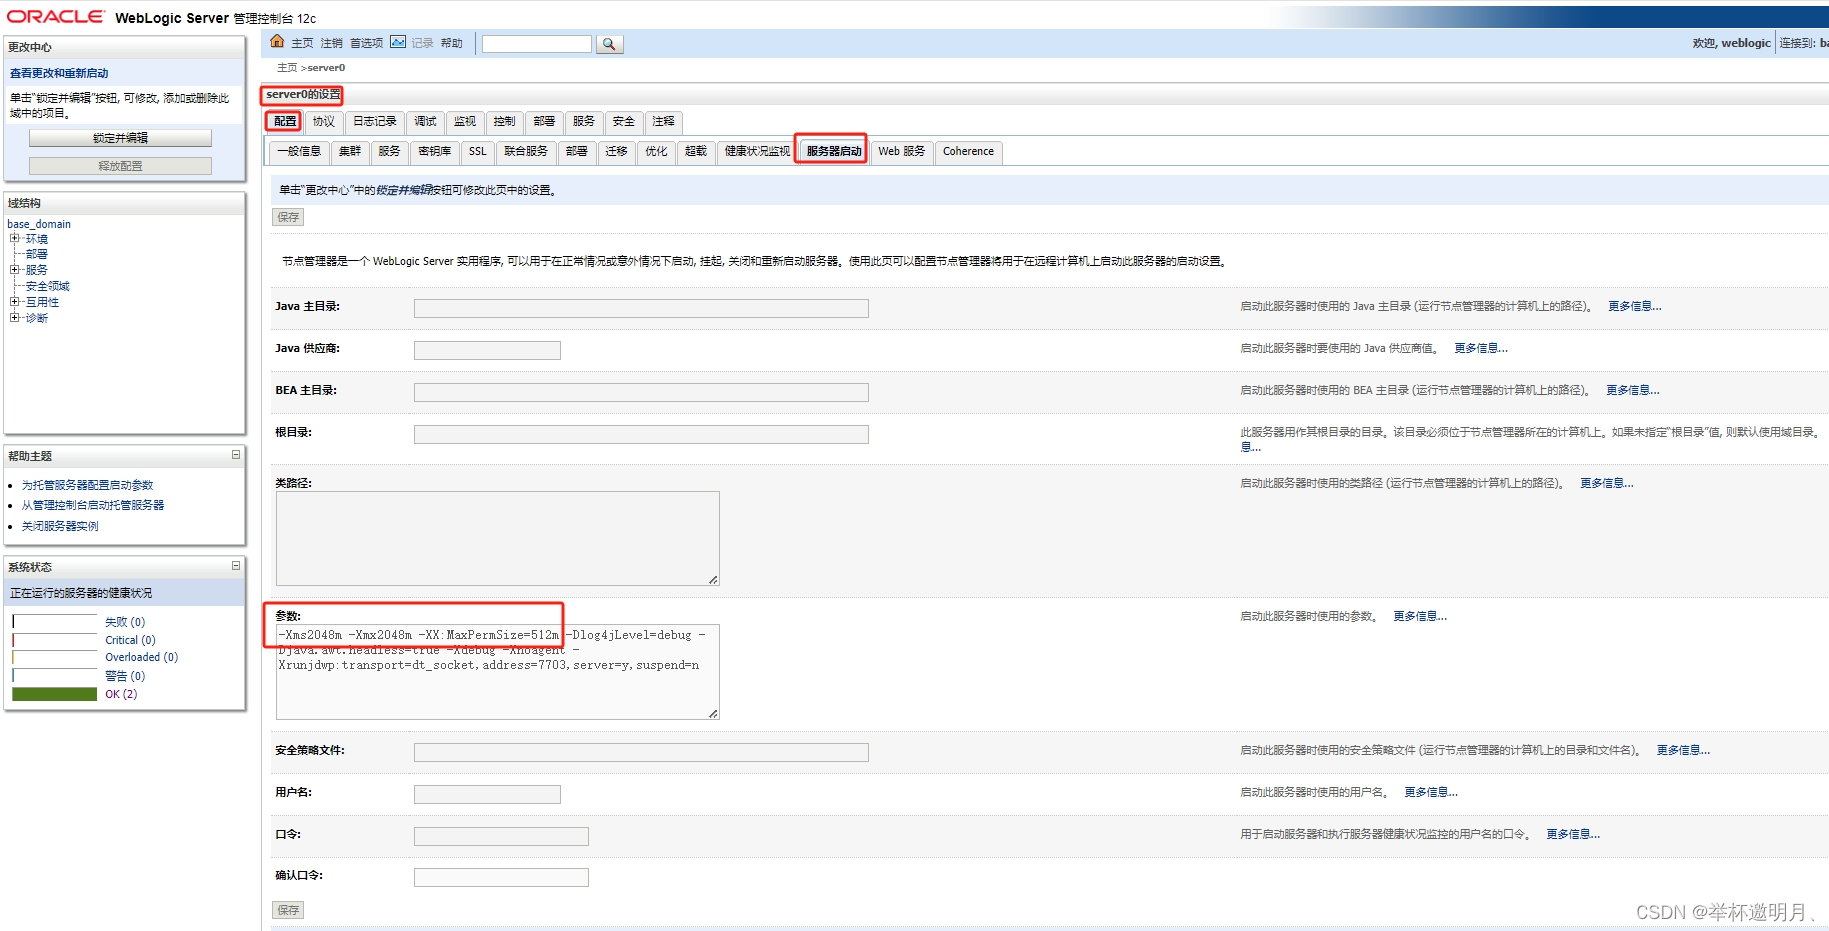This screenshot has width=1829, height=931.
Task: Expand the 环境 tree node
Action: [x=15, y=239]
